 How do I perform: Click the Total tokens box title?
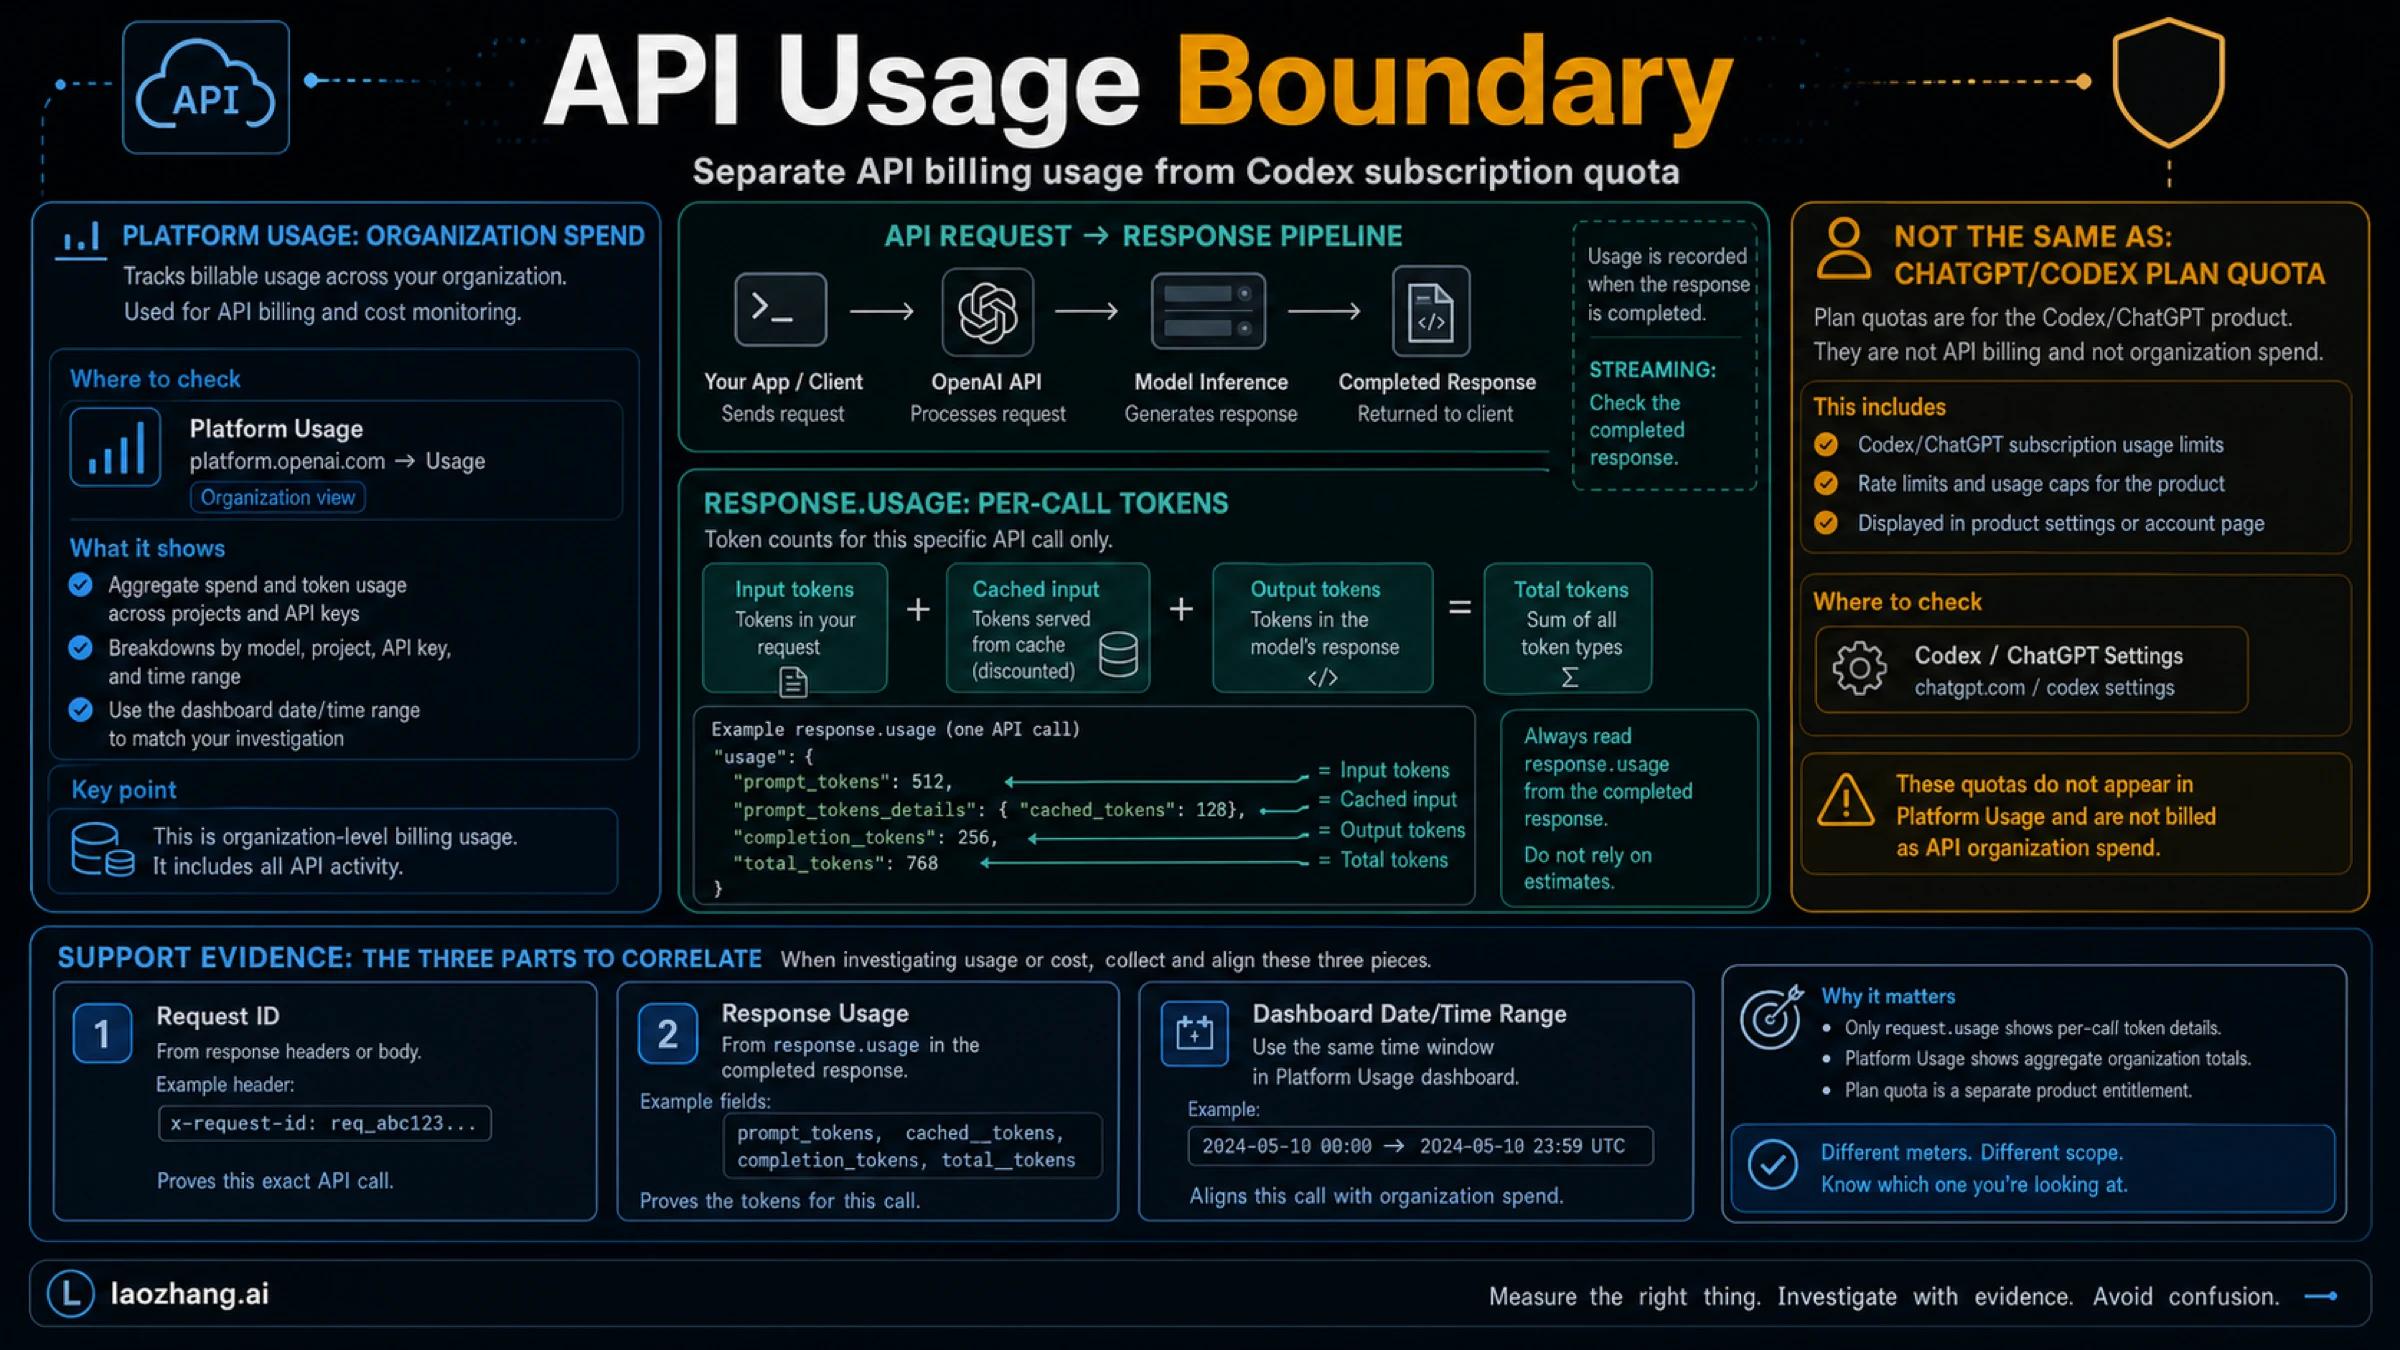pyautogui.click(x=1570, y=589)
